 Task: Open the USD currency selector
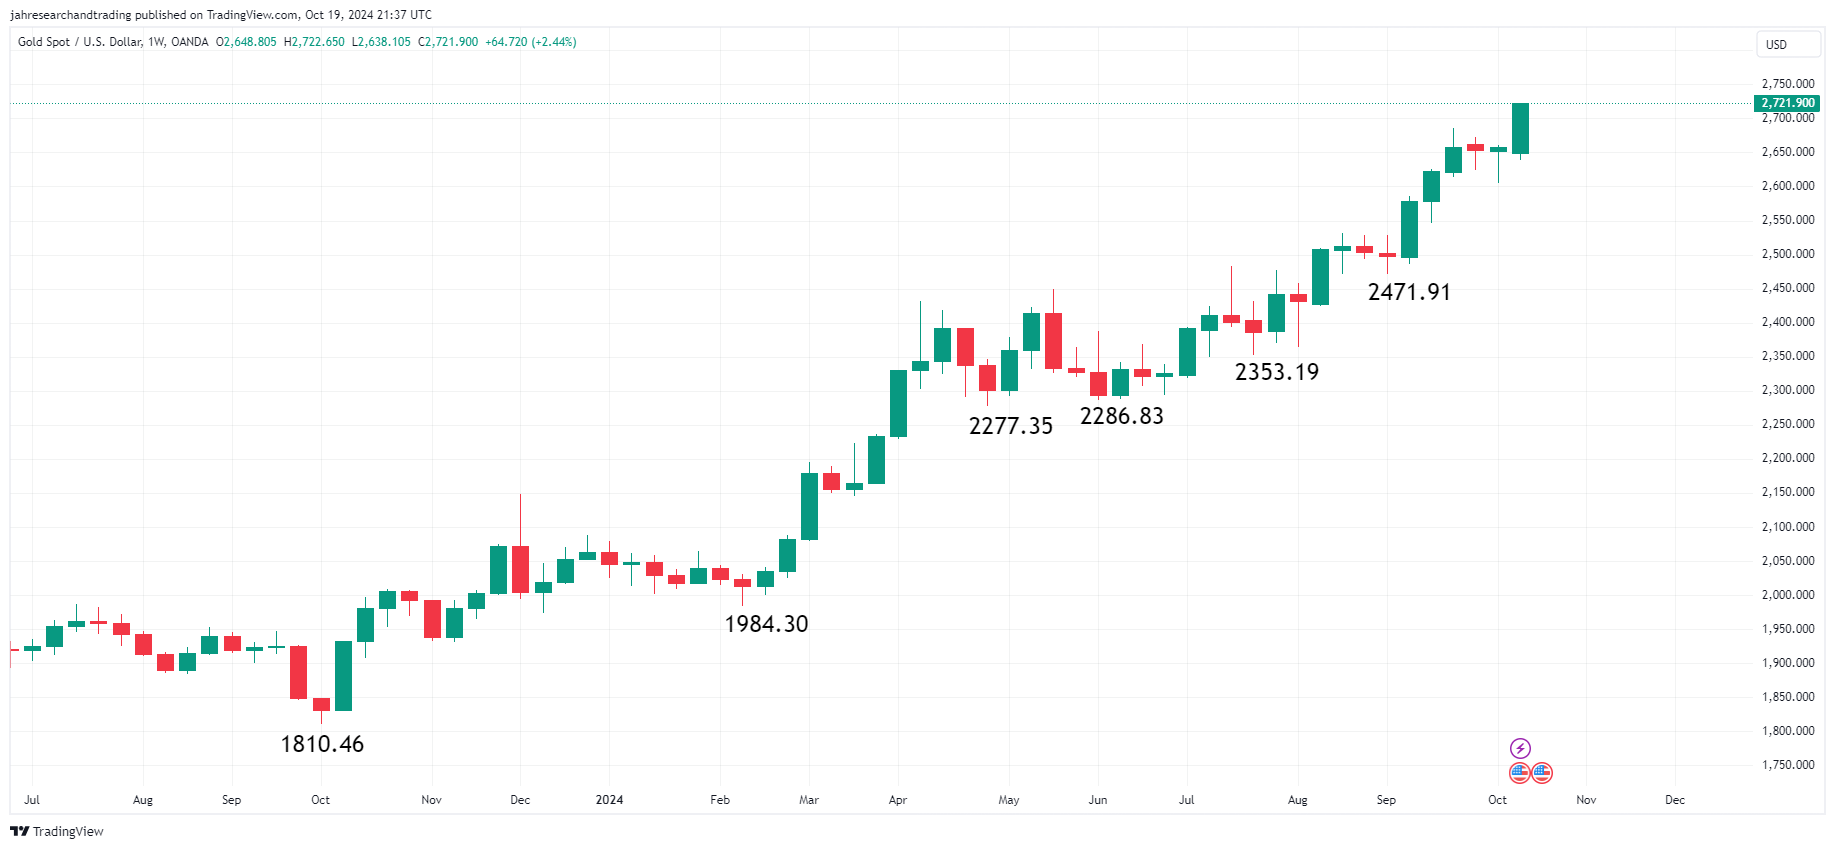(1787, 44)
